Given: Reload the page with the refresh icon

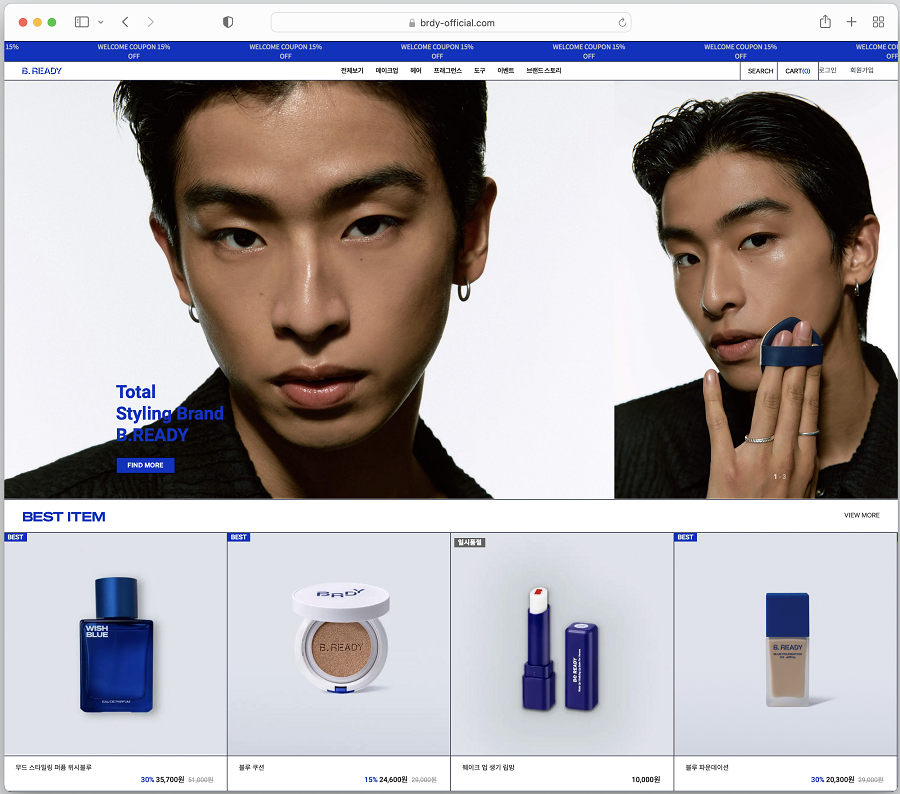Looking at the screenshot, I should [x=622, y=22].
